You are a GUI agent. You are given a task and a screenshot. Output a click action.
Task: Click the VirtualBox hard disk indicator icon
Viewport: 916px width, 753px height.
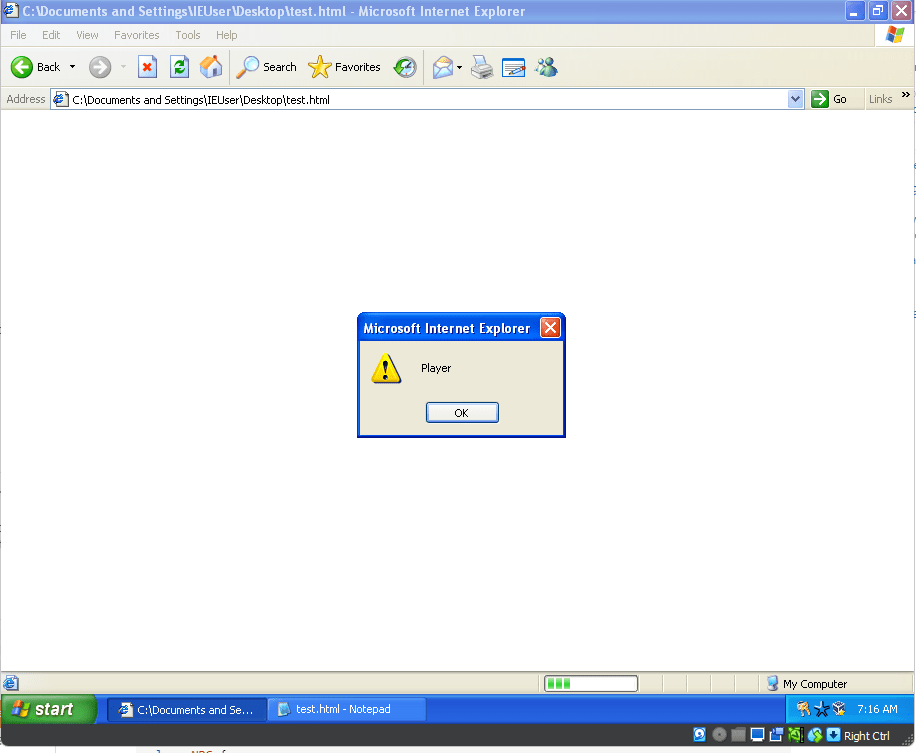point(699,735)
